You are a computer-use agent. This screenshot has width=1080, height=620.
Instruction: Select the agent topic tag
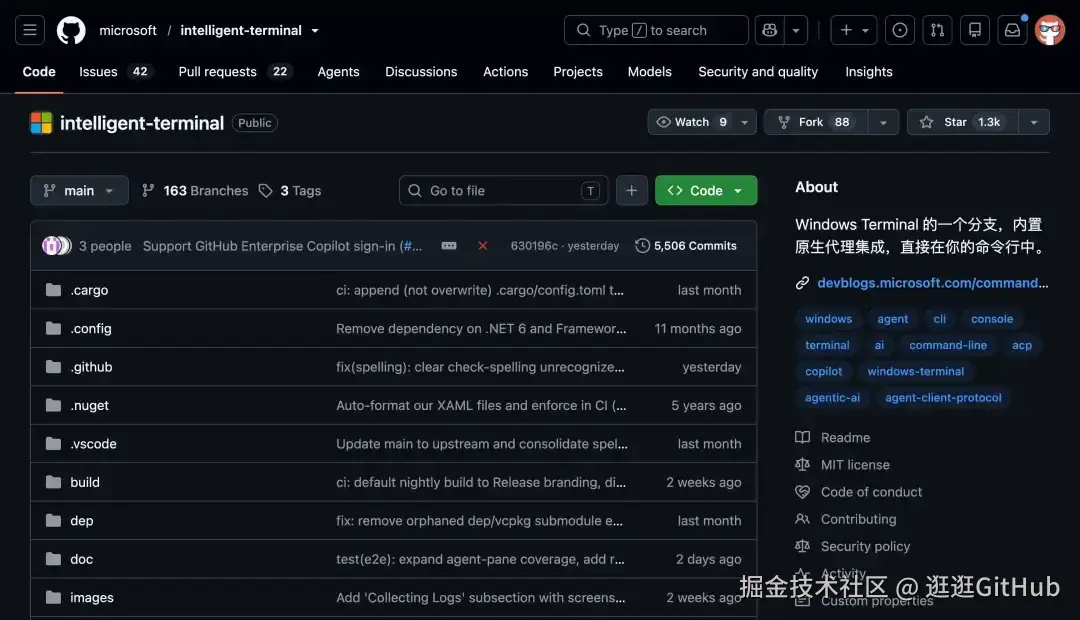893,319
